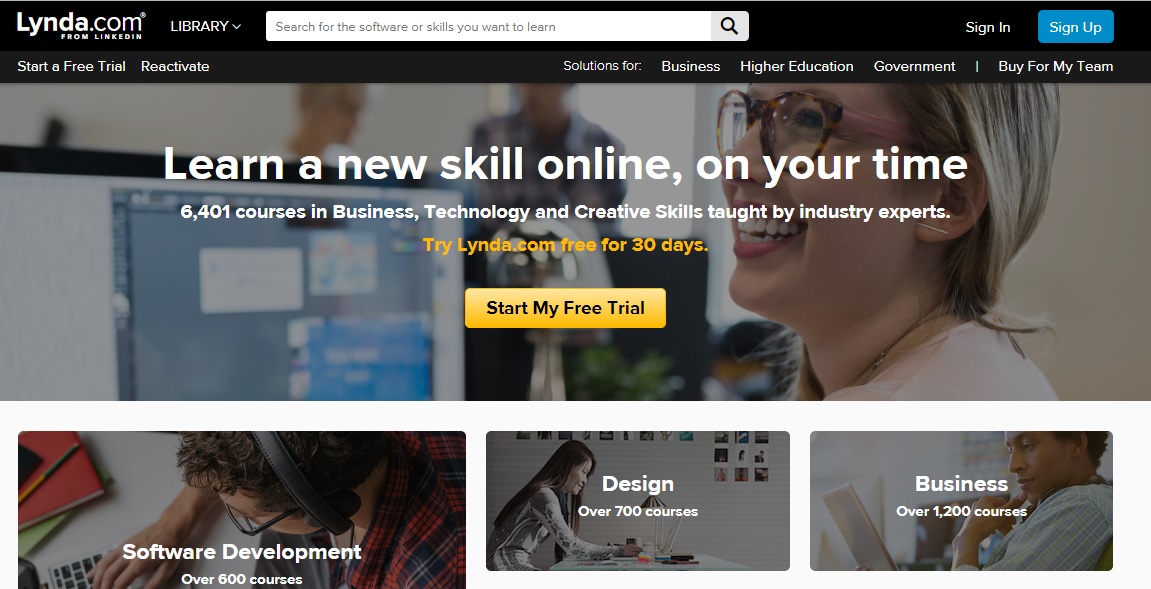
Task: Open the Business solutions menu item
Action: pos(691,66)
